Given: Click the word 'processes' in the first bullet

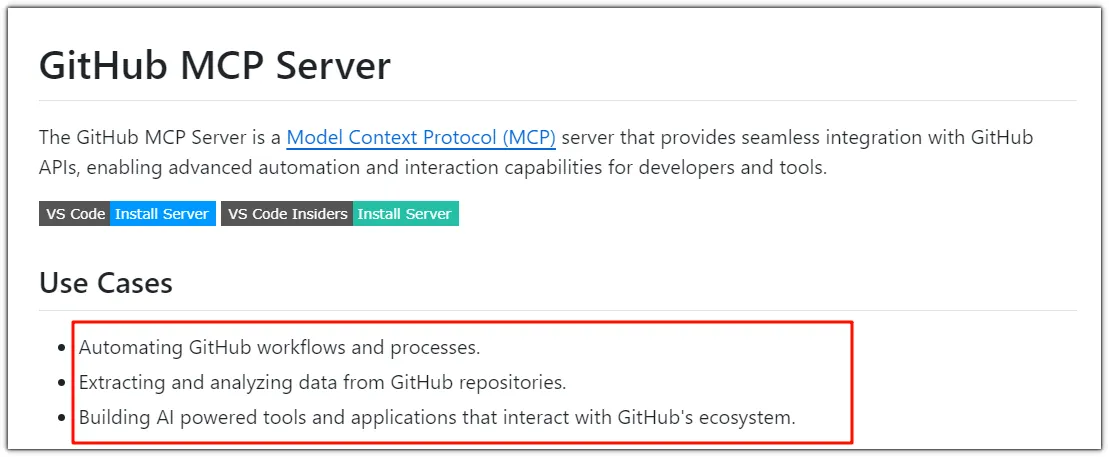Looking at the screenshot, I should pyautogui.click(x=438, y=348).
